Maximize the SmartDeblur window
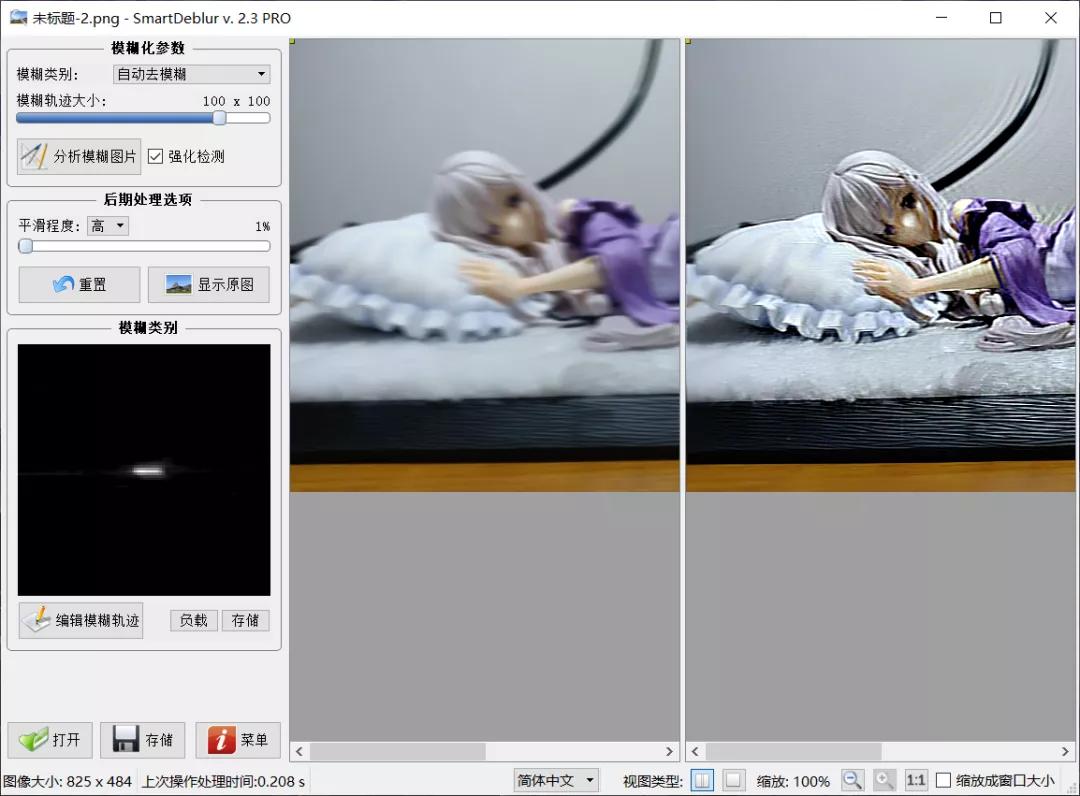 (995, 18)
